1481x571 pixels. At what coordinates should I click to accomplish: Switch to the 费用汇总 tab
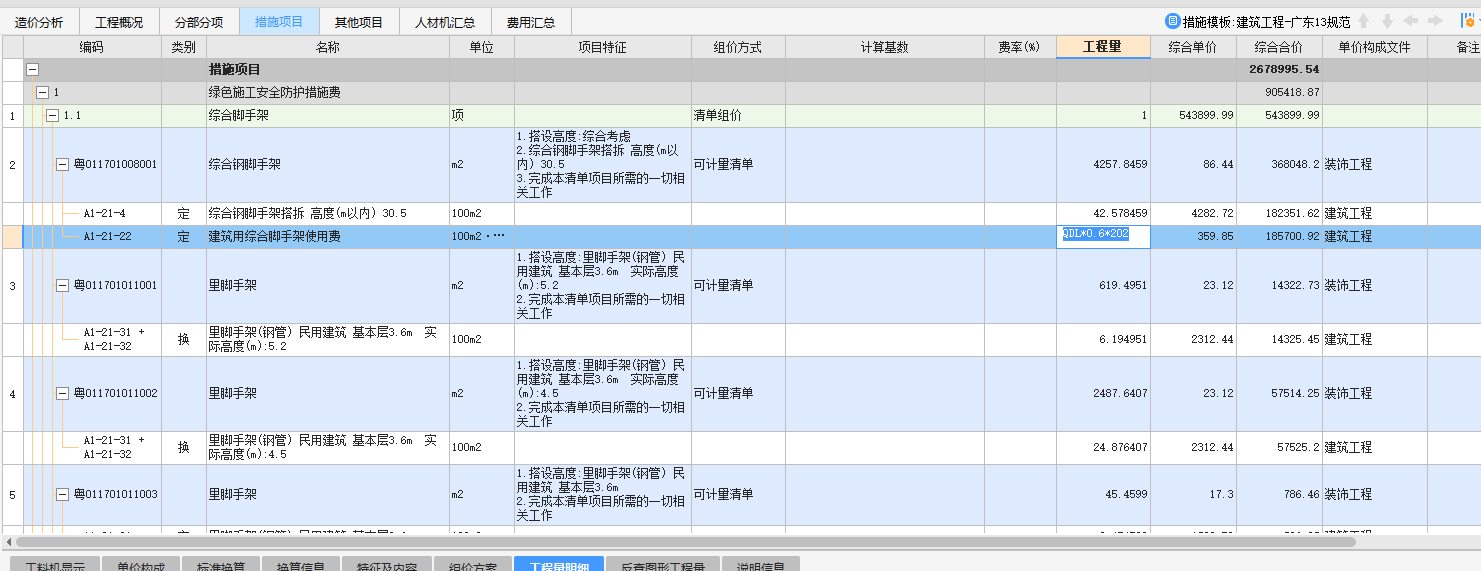click(531, 22)
